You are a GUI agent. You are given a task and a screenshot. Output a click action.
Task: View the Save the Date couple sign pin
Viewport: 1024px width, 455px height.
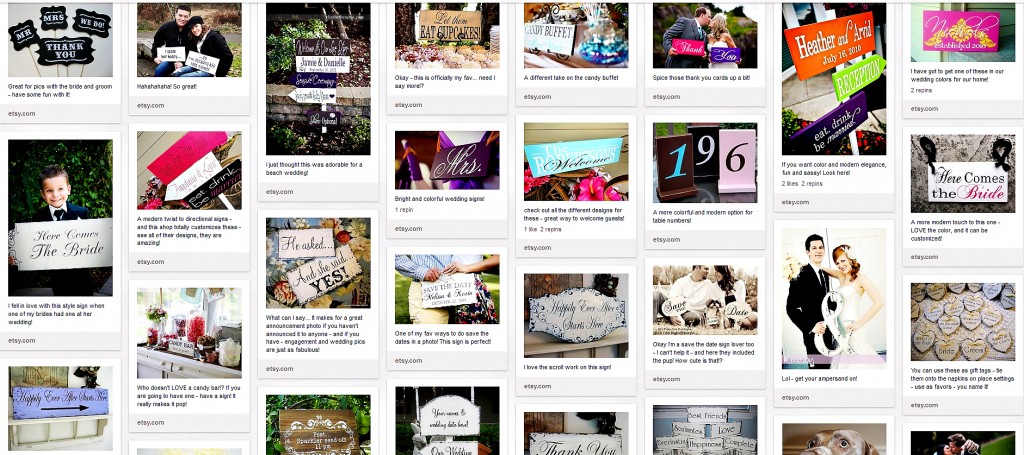pos(447,289)
